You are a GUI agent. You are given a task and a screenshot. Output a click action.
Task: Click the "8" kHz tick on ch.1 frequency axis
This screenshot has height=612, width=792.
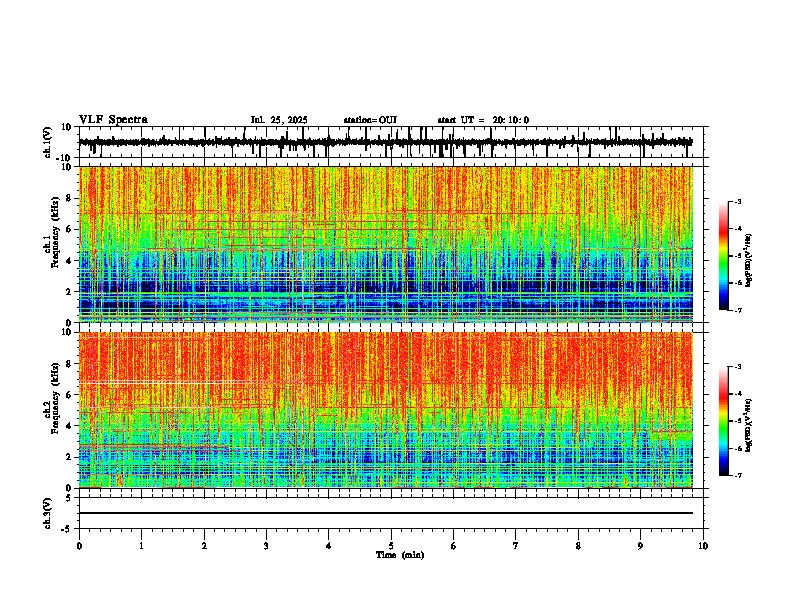click(x=70, y=198)
